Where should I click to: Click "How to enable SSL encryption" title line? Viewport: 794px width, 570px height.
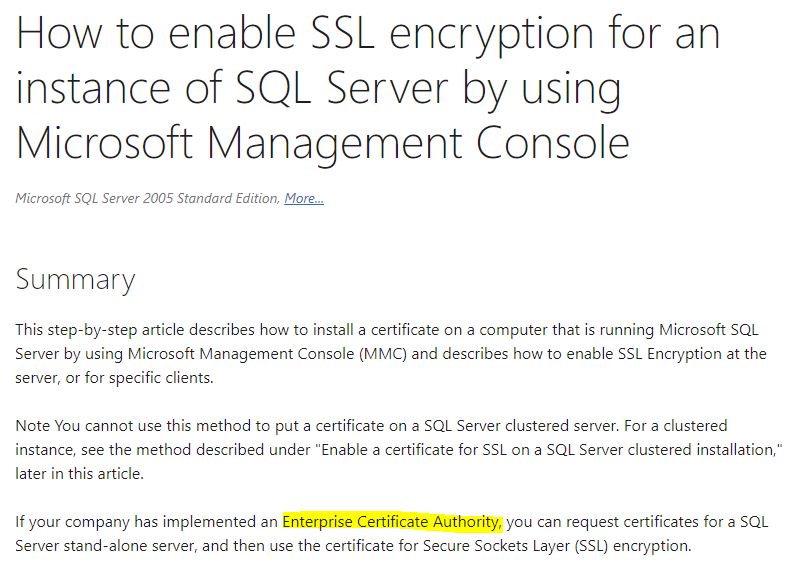(368, 36)
